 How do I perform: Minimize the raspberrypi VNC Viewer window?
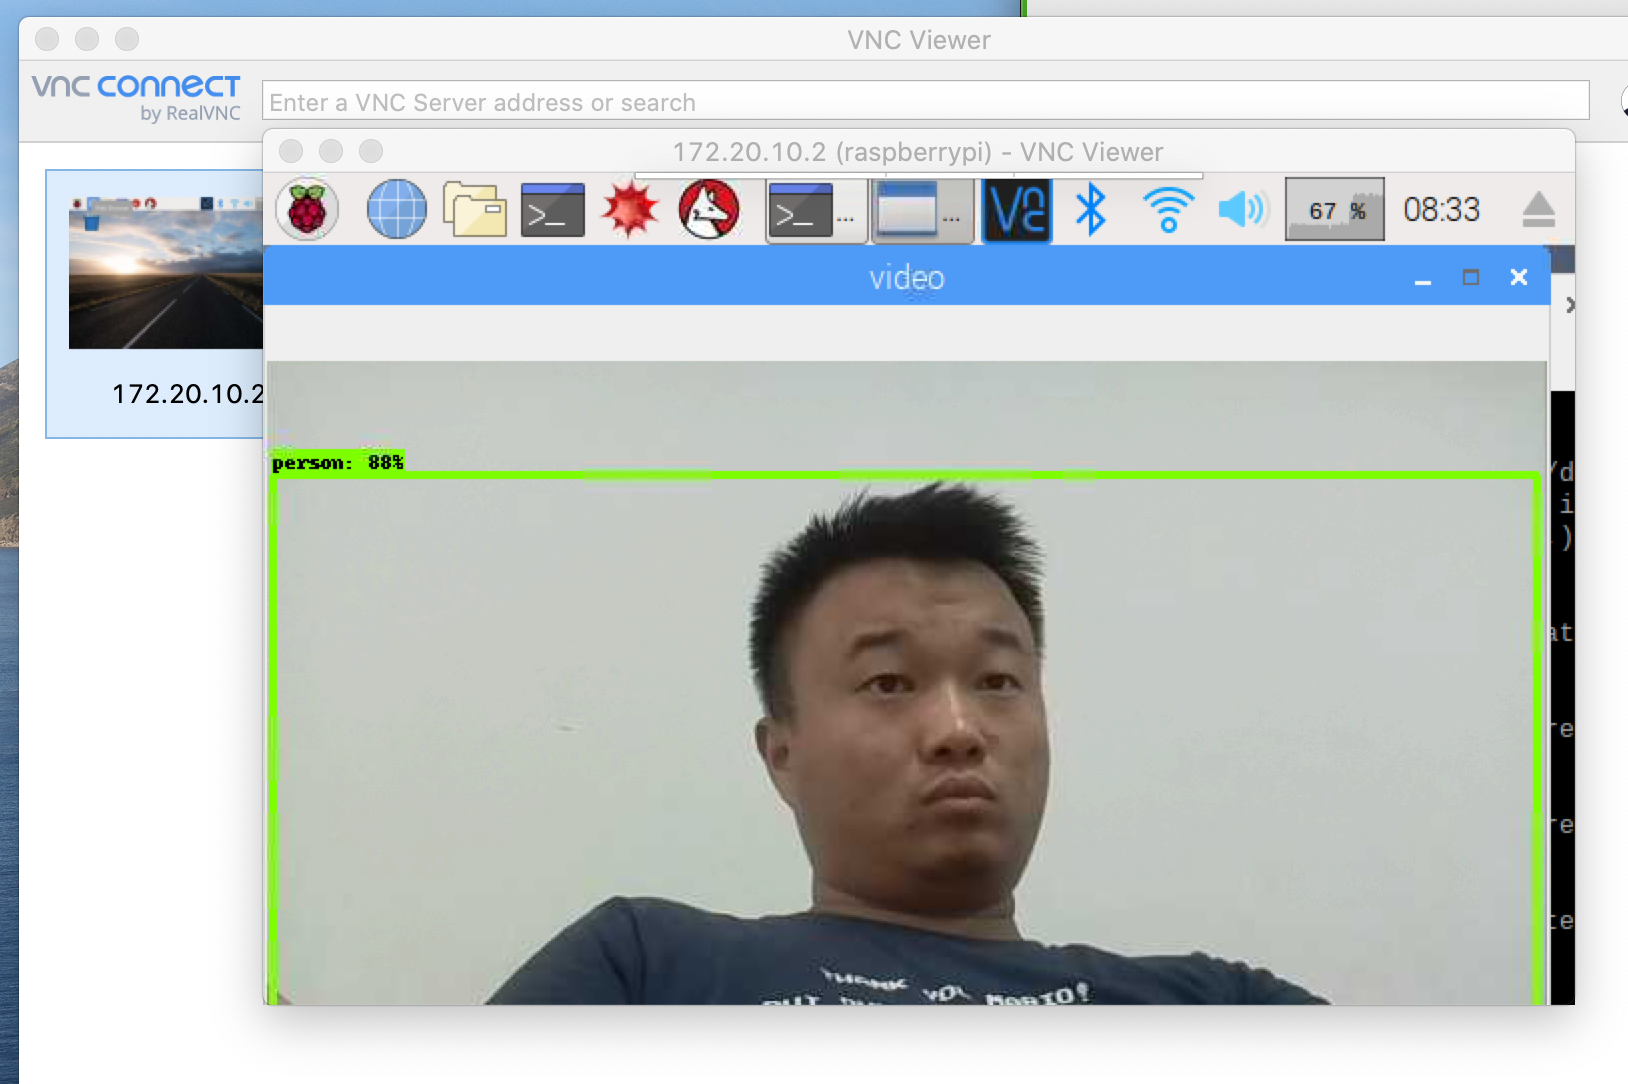point(331,151)
